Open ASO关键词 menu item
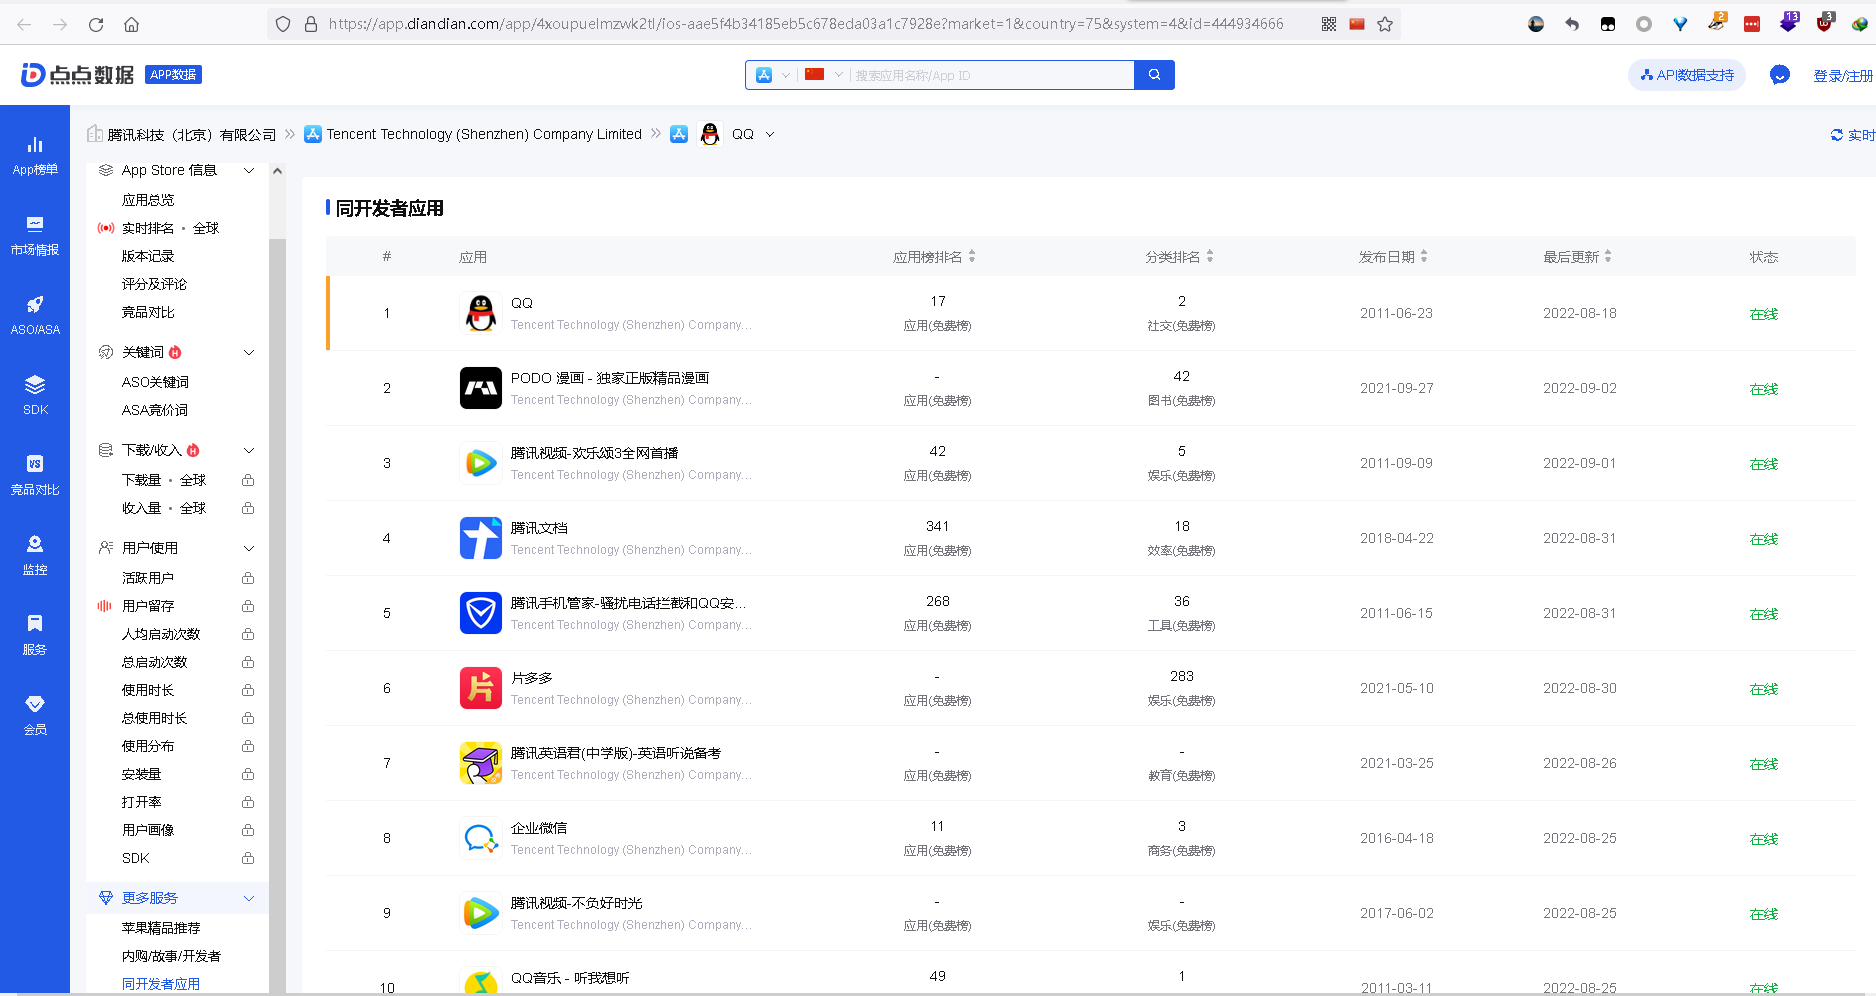Image resolution: width=1876 pixels, height=996 pixels. (x=155, y=382)
